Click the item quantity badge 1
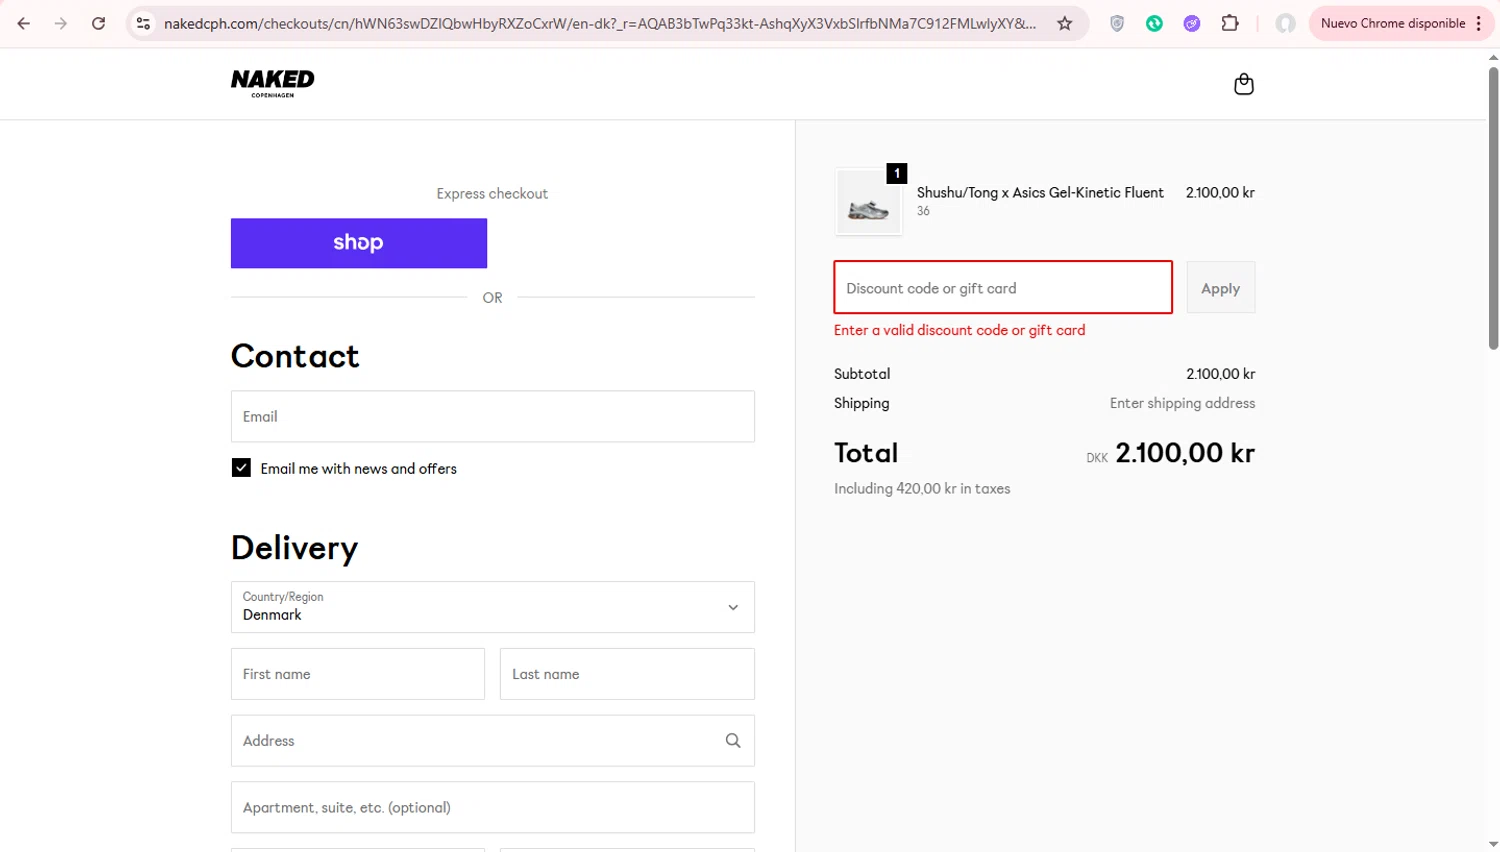Viewport: 1500px width, 852px height. tap(897, 173)
